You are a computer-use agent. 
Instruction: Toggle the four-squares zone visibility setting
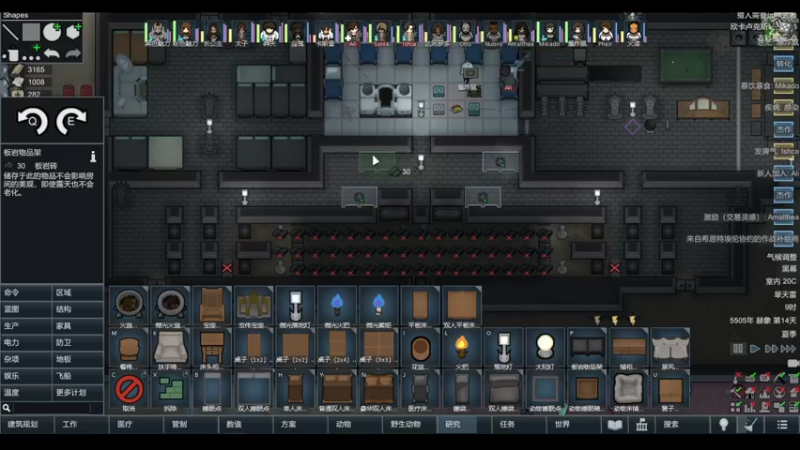point(736,407)
